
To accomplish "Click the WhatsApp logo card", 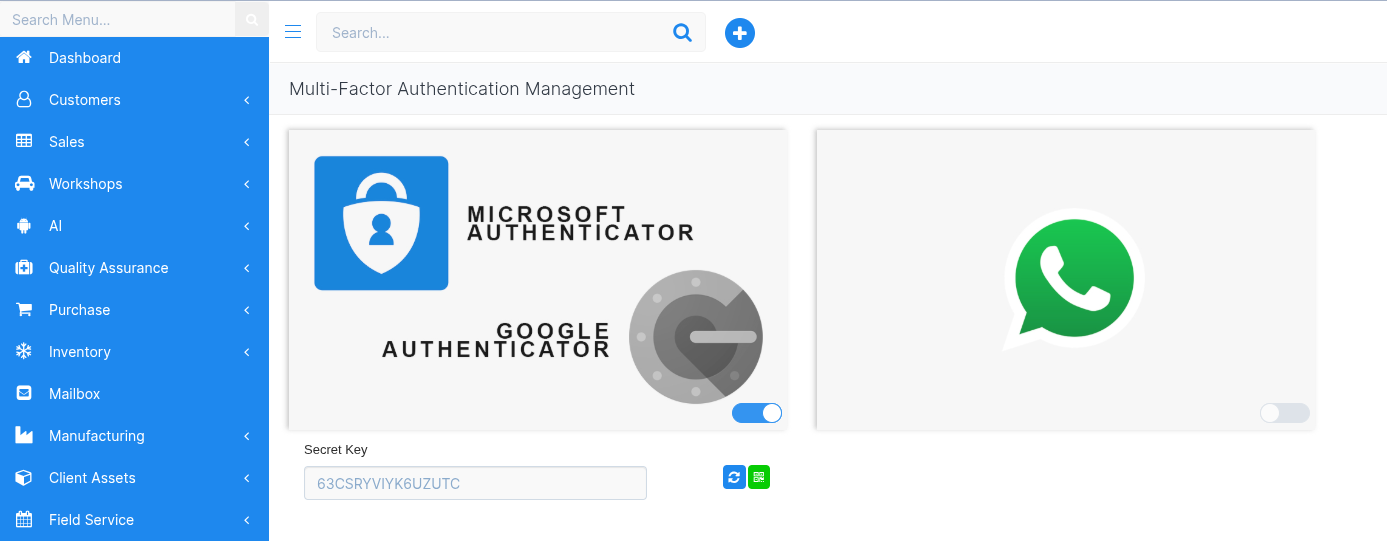I will [1073, 279].
